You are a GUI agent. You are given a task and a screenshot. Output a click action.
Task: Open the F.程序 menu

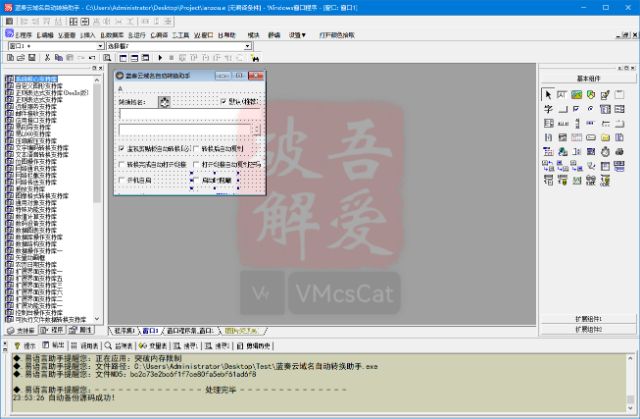coord(23,35)
